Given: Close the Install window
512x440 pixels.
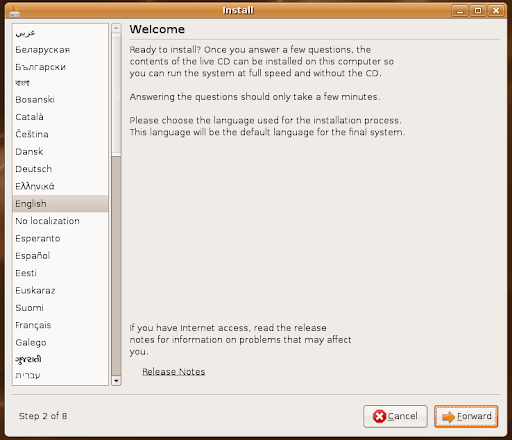Looking at the screenshot, I should click(496, 11).
